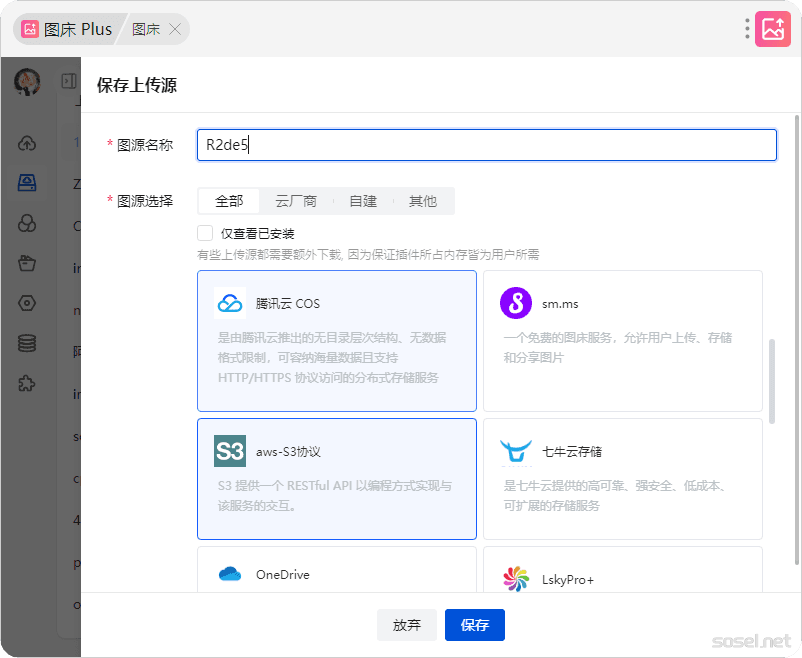Open the database stack icon in the sidebar
Image resolution: width=802 pixels, height=658 pixels.
(x=28, y=343)
